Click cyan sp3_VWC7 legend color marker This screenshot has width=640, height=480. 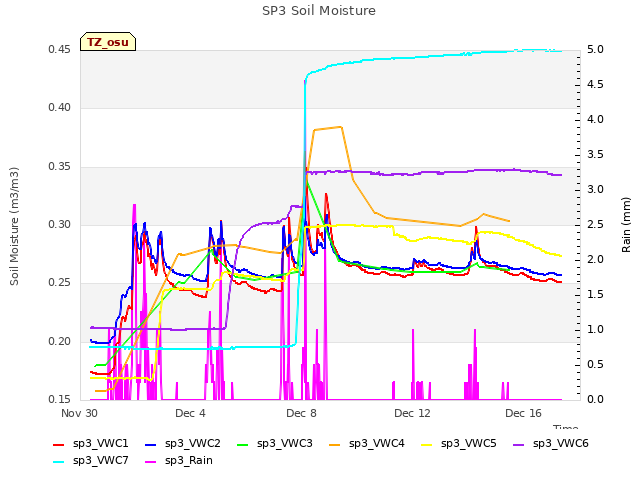click(59, 462)
